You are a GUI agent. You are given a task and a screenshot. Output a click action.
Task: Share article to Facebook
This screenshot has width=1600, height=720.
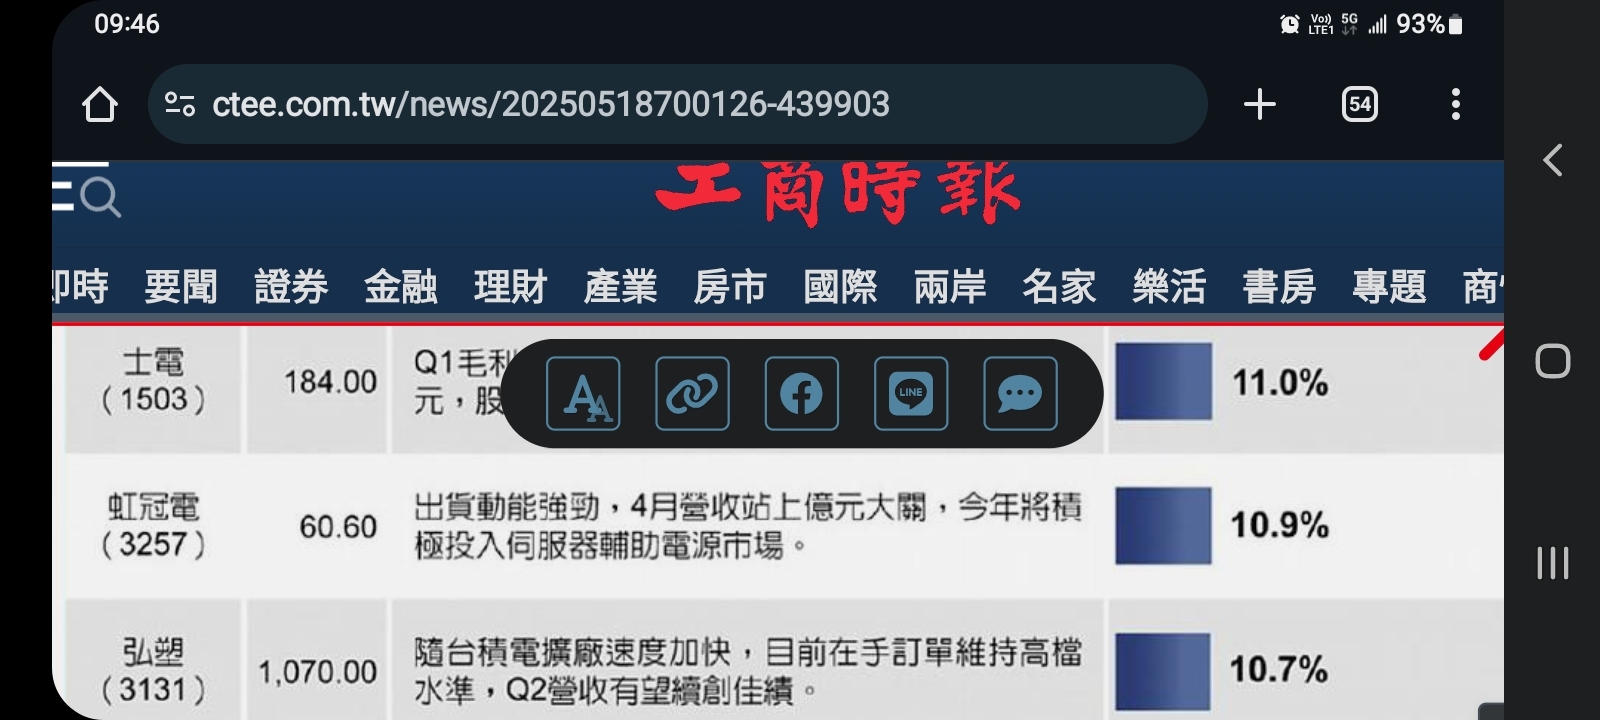point(802,394)
